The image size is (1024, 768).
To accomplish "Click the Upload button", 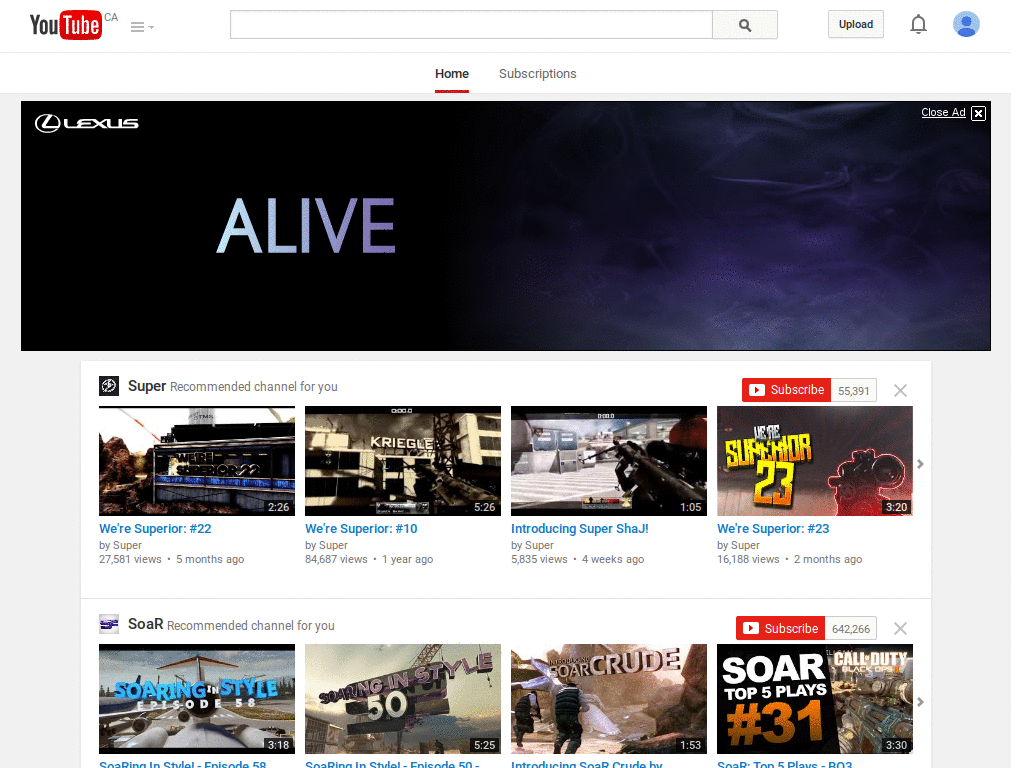I will pyautogui.click(x=856, y=24).
